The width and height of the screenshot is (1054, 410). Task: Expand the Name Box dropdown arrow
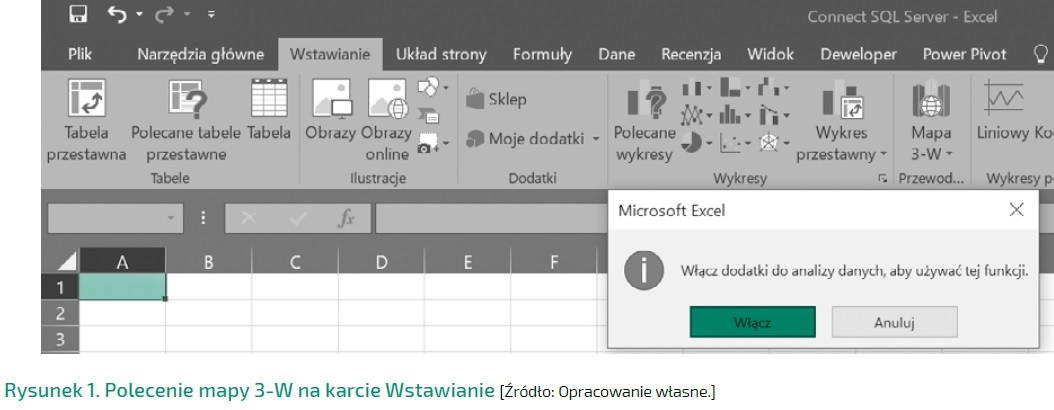click(171, 216)
